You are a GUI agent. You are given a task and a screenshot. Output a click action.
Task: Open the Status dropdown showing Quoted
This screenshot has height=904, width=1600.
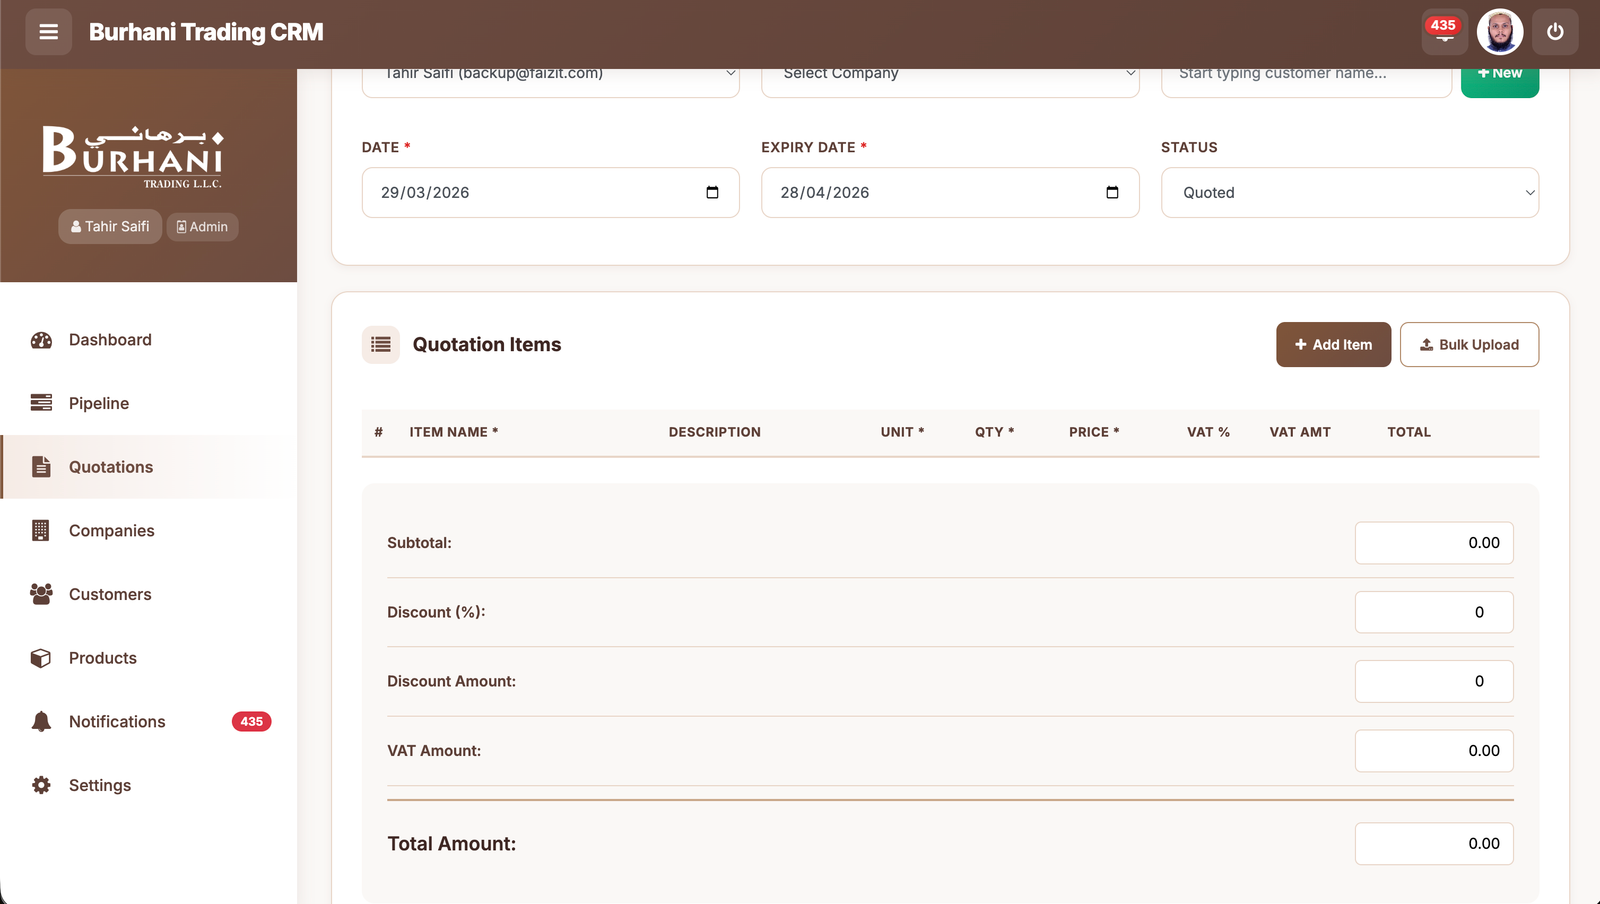(x=1349, y=192)
